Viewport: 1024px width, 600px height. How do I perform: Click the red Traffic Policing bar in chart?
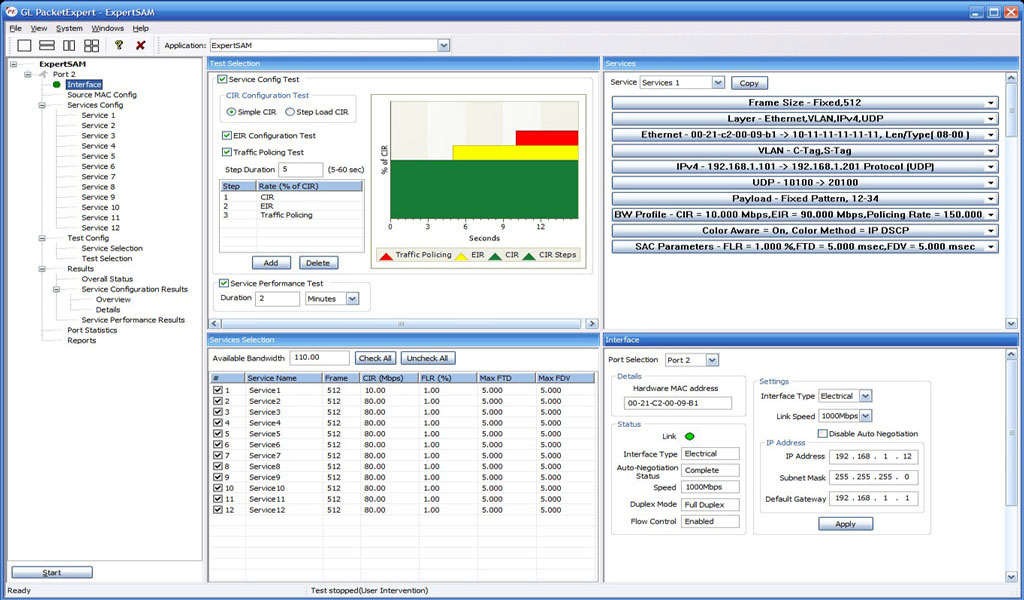(547, 138)
